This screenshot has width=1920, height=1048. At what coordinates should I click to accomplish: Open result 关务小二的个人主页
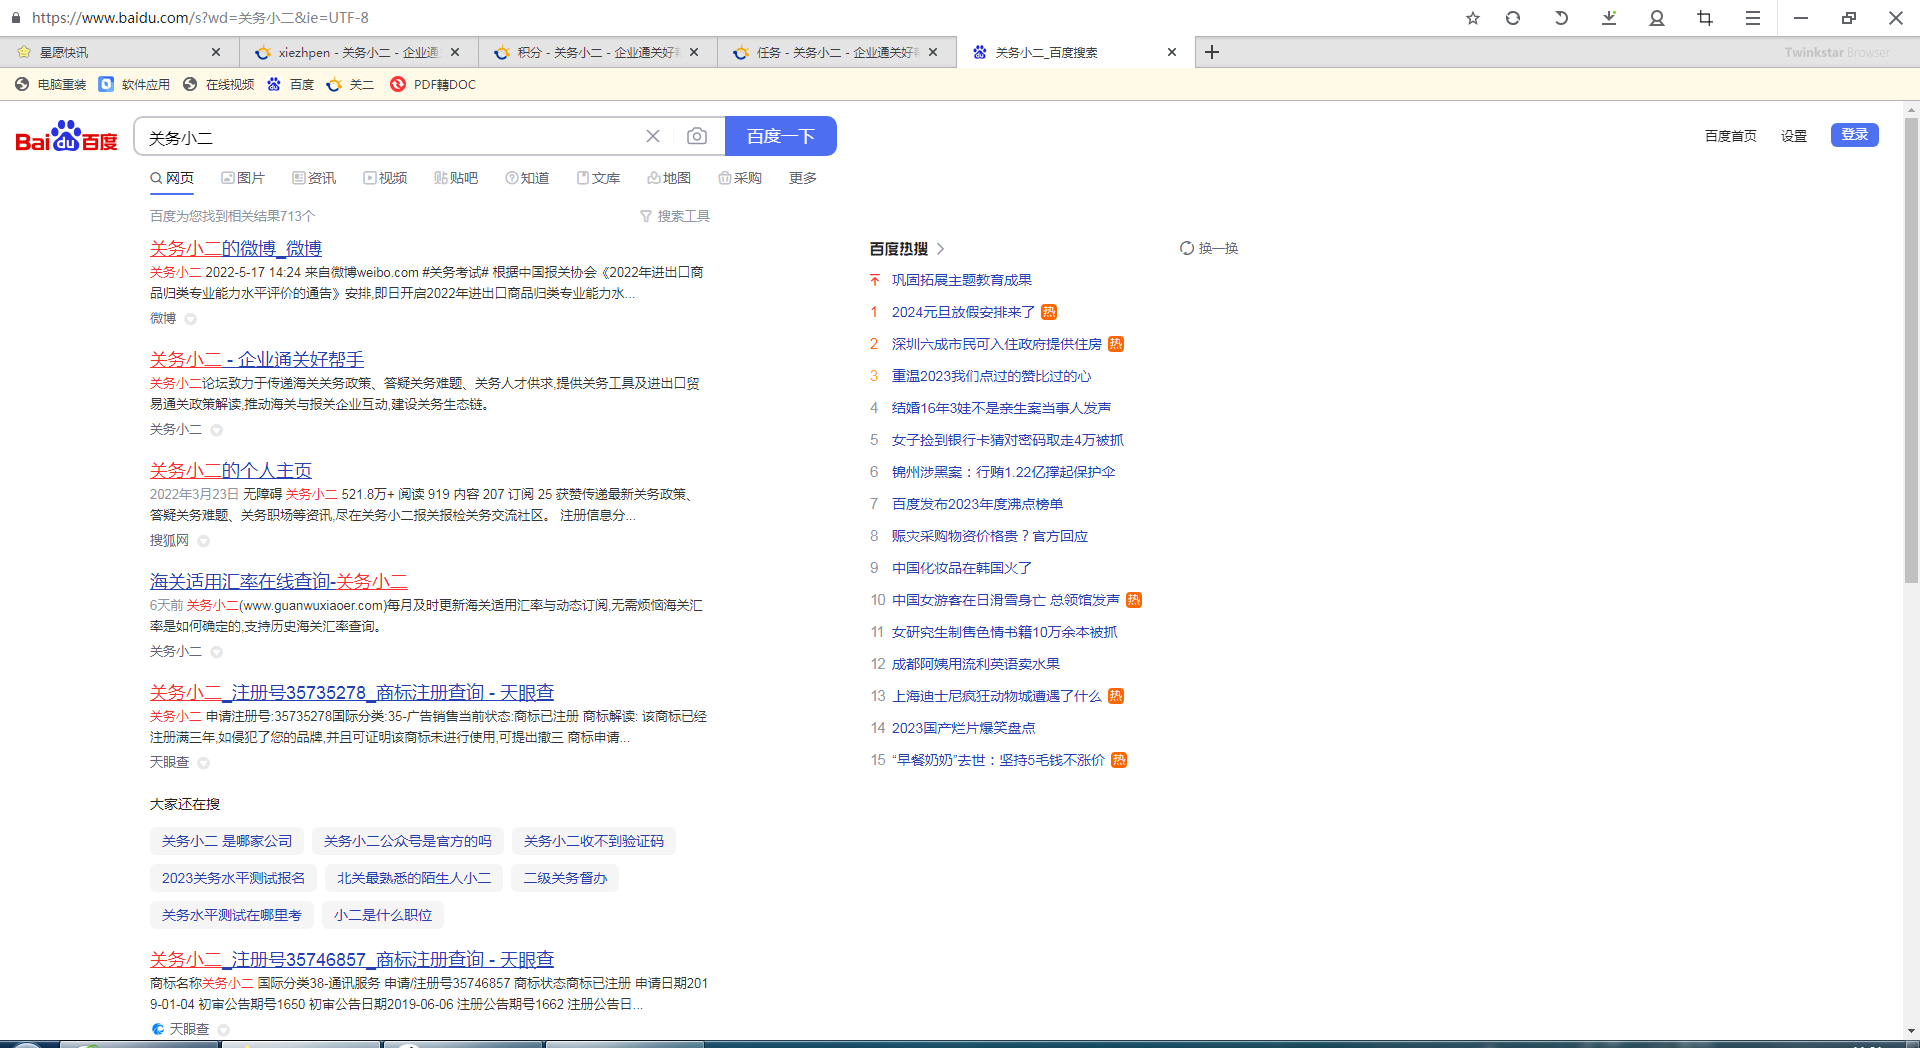(231, 470)
